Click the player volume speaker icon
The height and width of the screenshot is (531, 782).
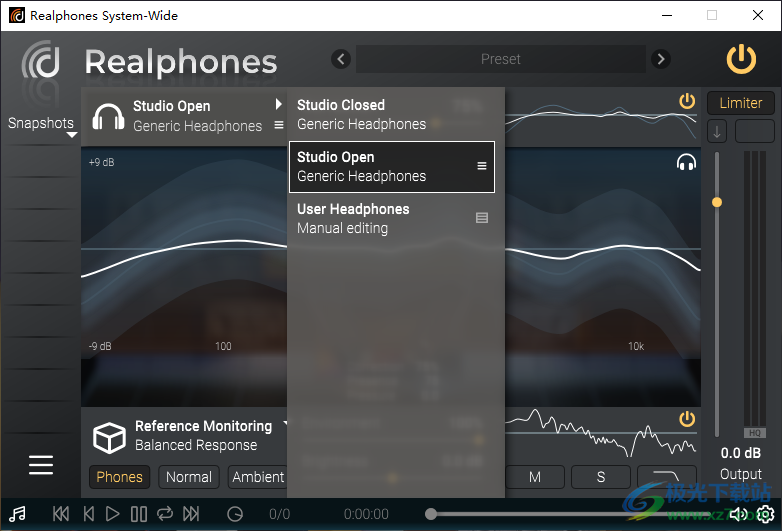click(739, 514)
